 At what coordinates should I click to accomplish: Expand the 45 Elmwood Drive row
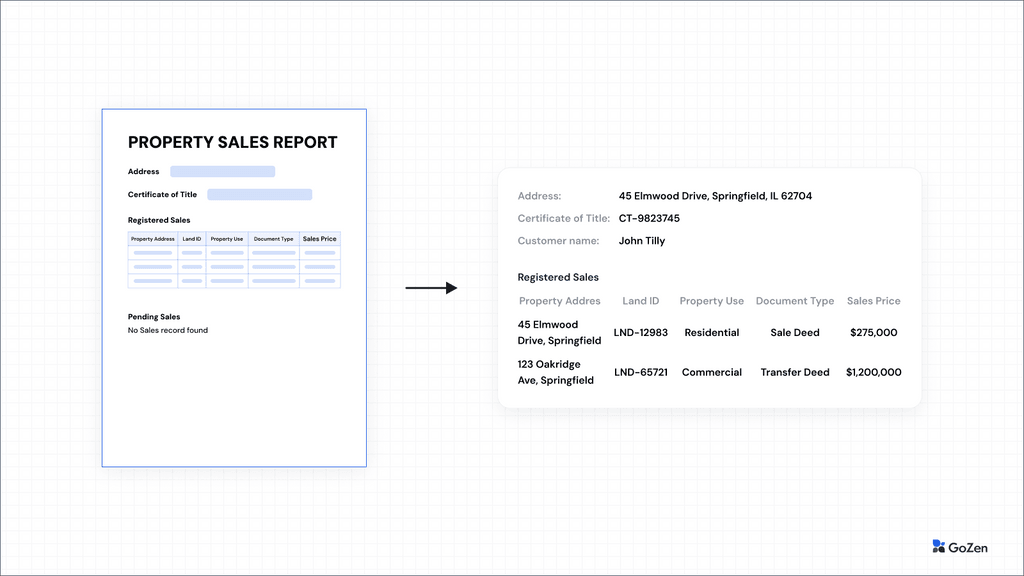pyautogui.click(x=559, y=332)
